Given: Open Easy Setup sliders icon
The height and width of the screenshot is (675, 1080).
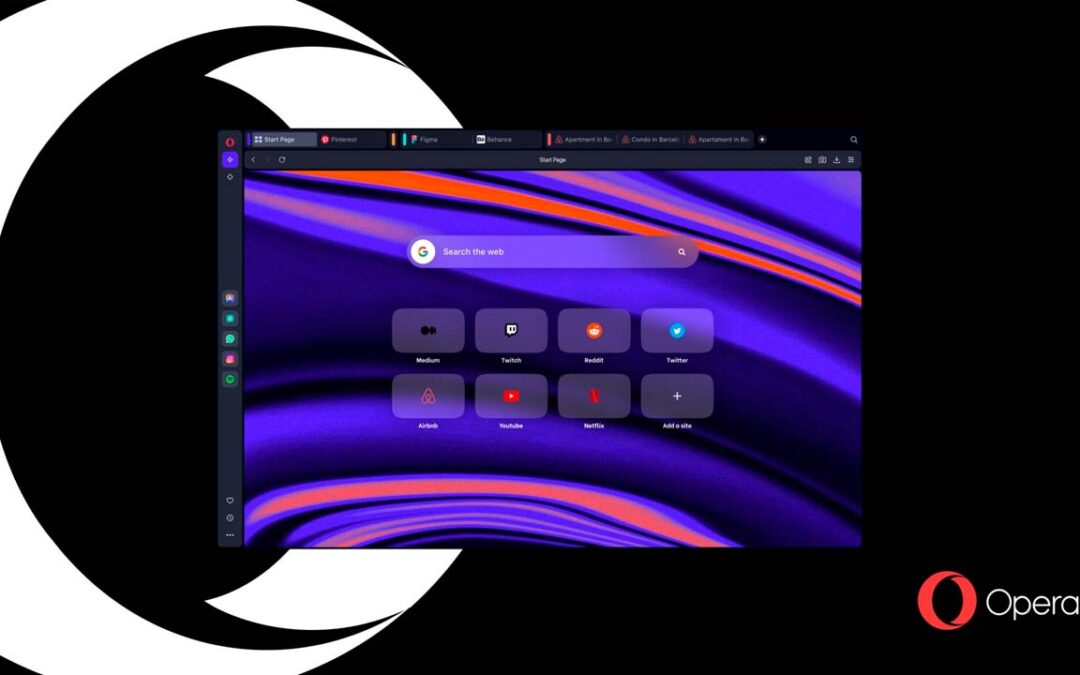Looking at the screenshot, I should 851,160.
